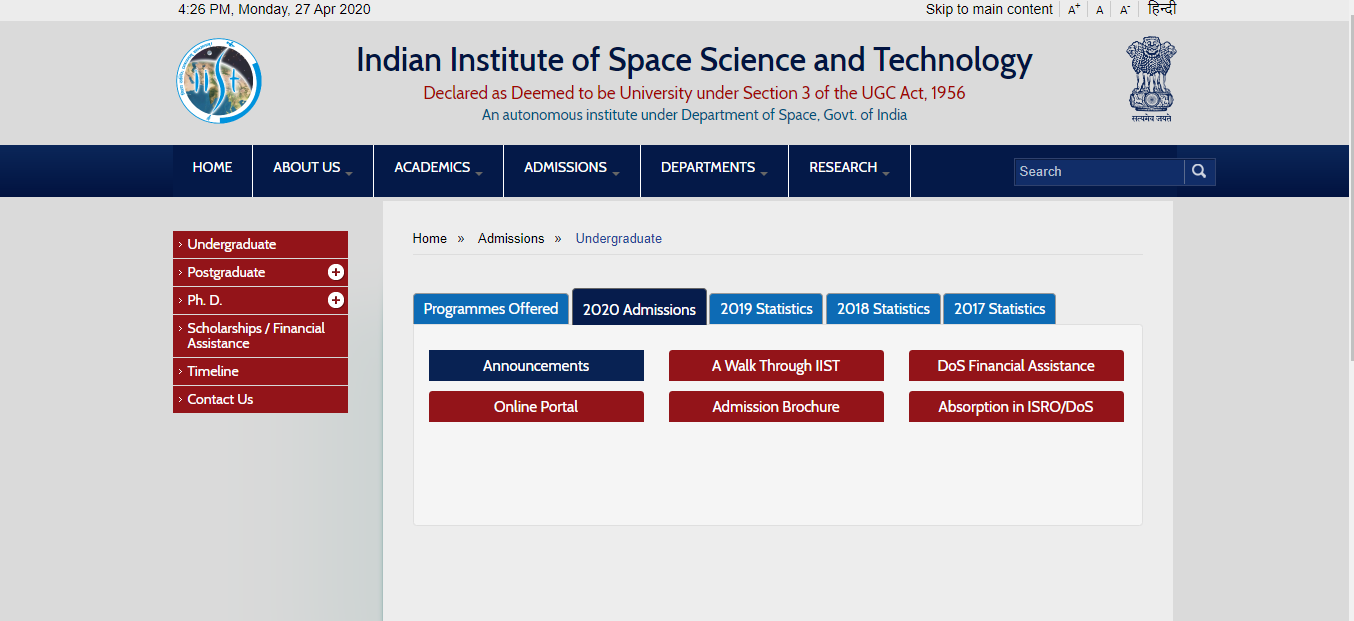
Task: Expand Ph. D. using the plus icon
Action: click(338, 299)
